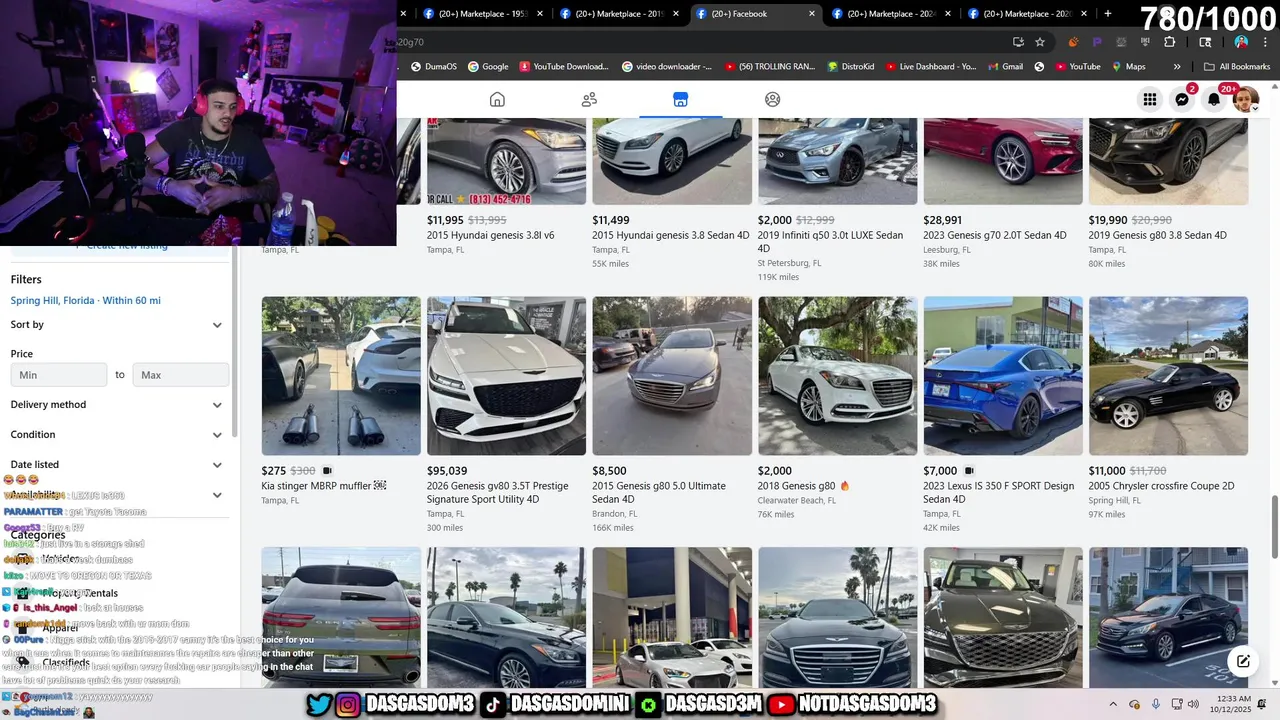The height and width of the screenshot is (720, 1280).
Task: Click the floating compose message icon
Action: (1243, 661)
